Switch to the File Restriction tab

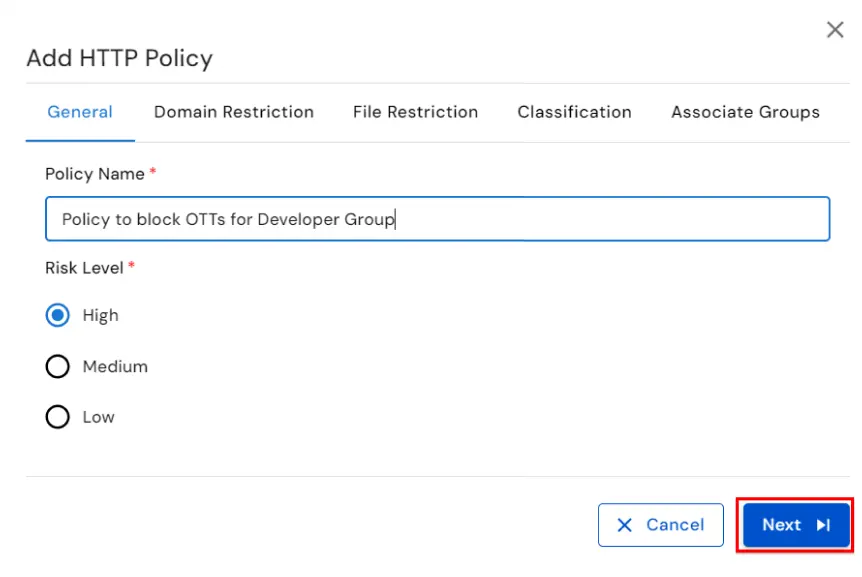click(x=415, y=112)
